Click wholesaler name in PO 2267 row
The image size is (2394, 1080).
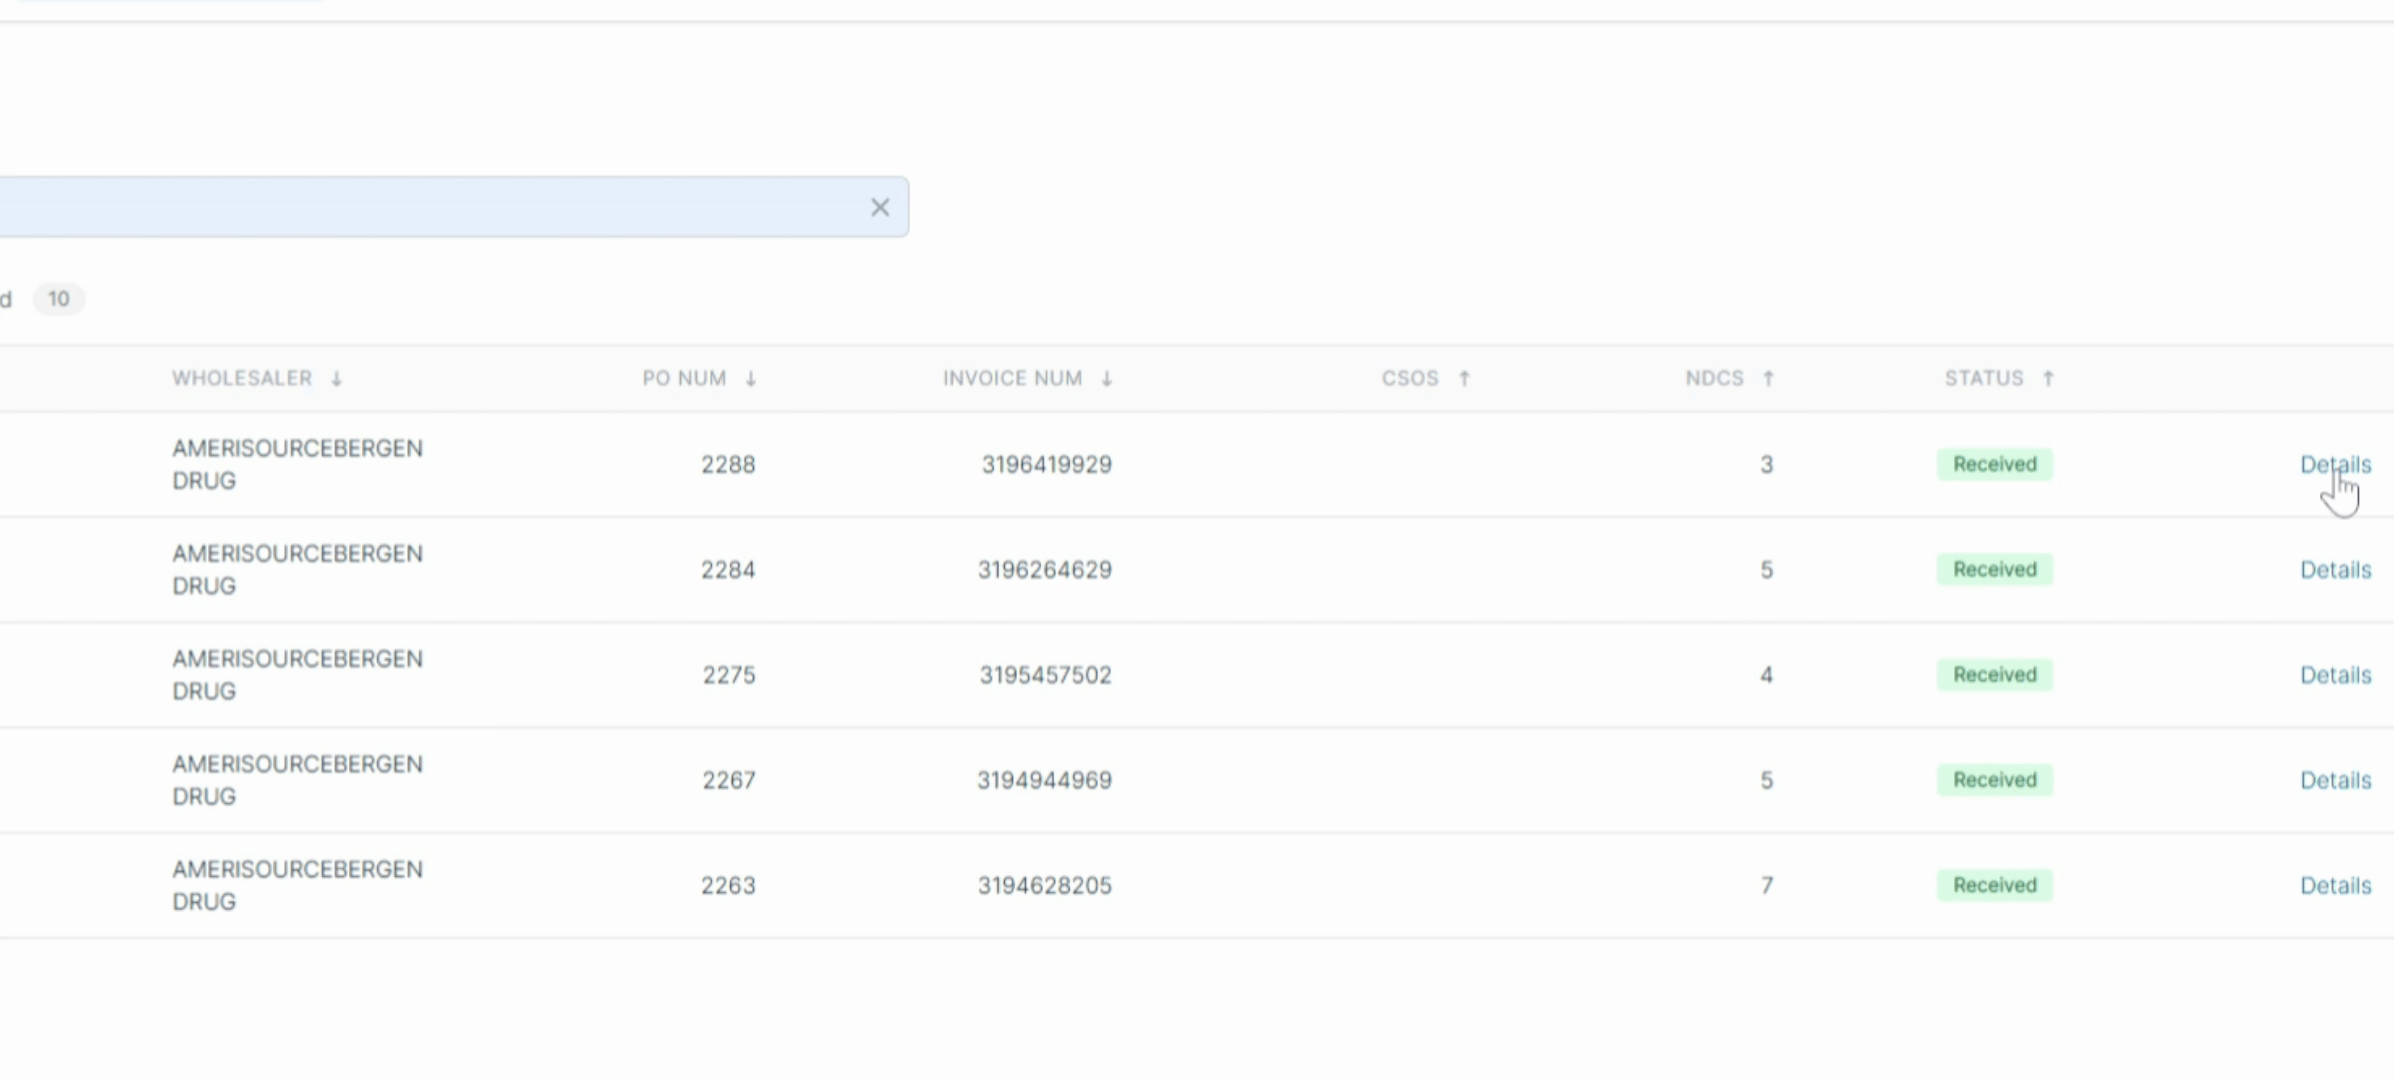(x=297, y=780)
